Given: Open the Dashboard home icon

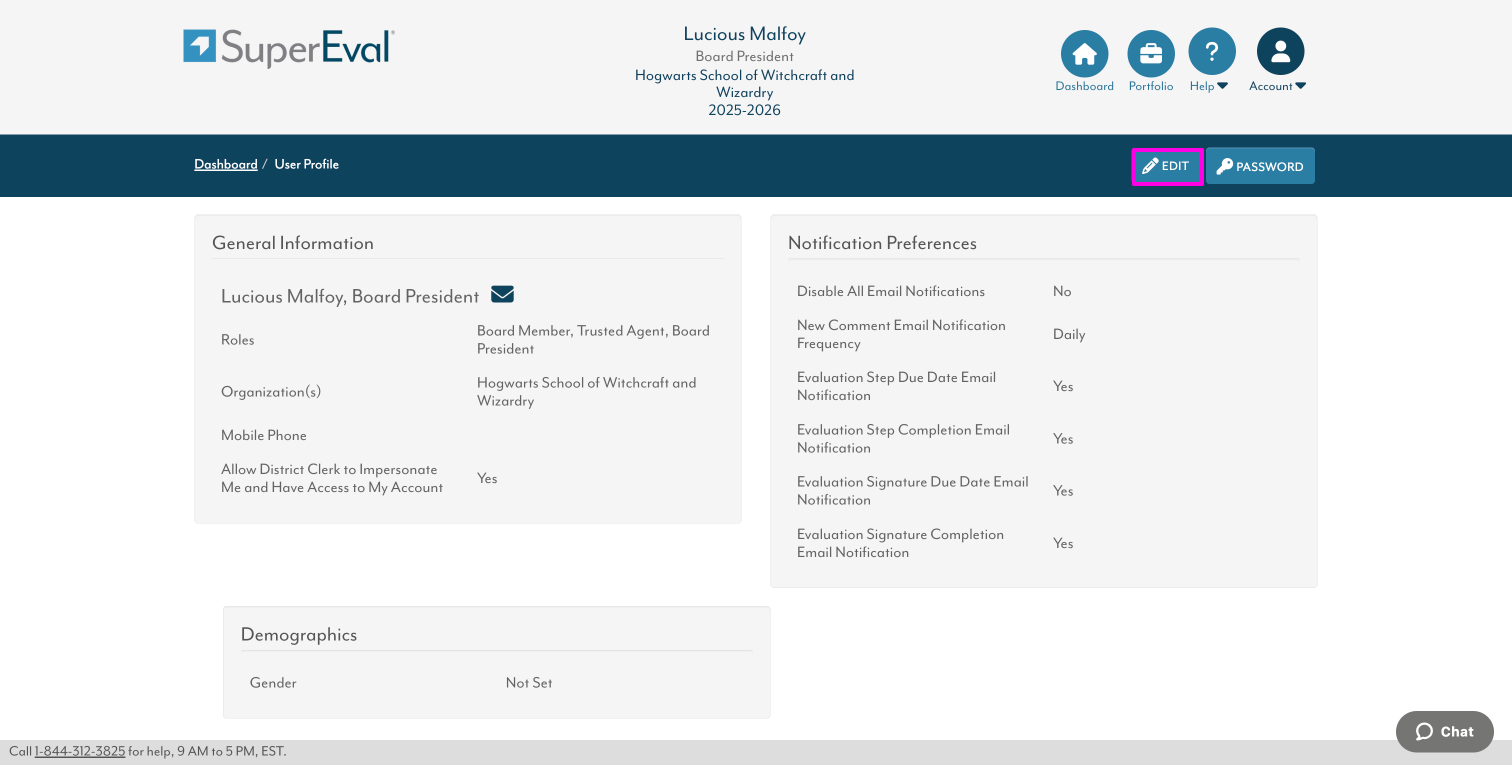Looking at the screenshot, I should [1084, 53].
